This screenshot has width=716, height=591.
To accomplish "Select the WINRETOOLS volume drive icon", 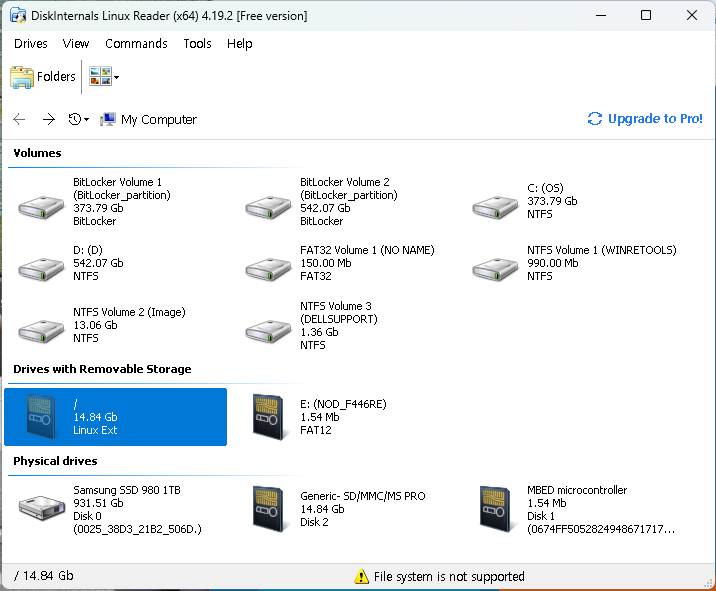I will (x=495, y=269).
